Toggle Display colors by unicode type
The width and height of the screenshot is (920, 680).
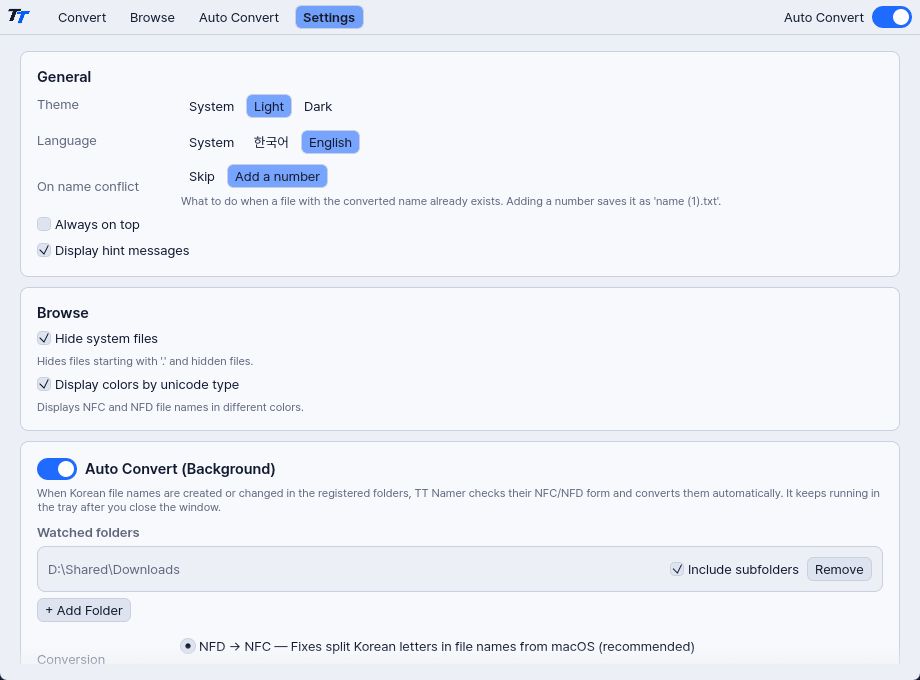click(44, 384)
